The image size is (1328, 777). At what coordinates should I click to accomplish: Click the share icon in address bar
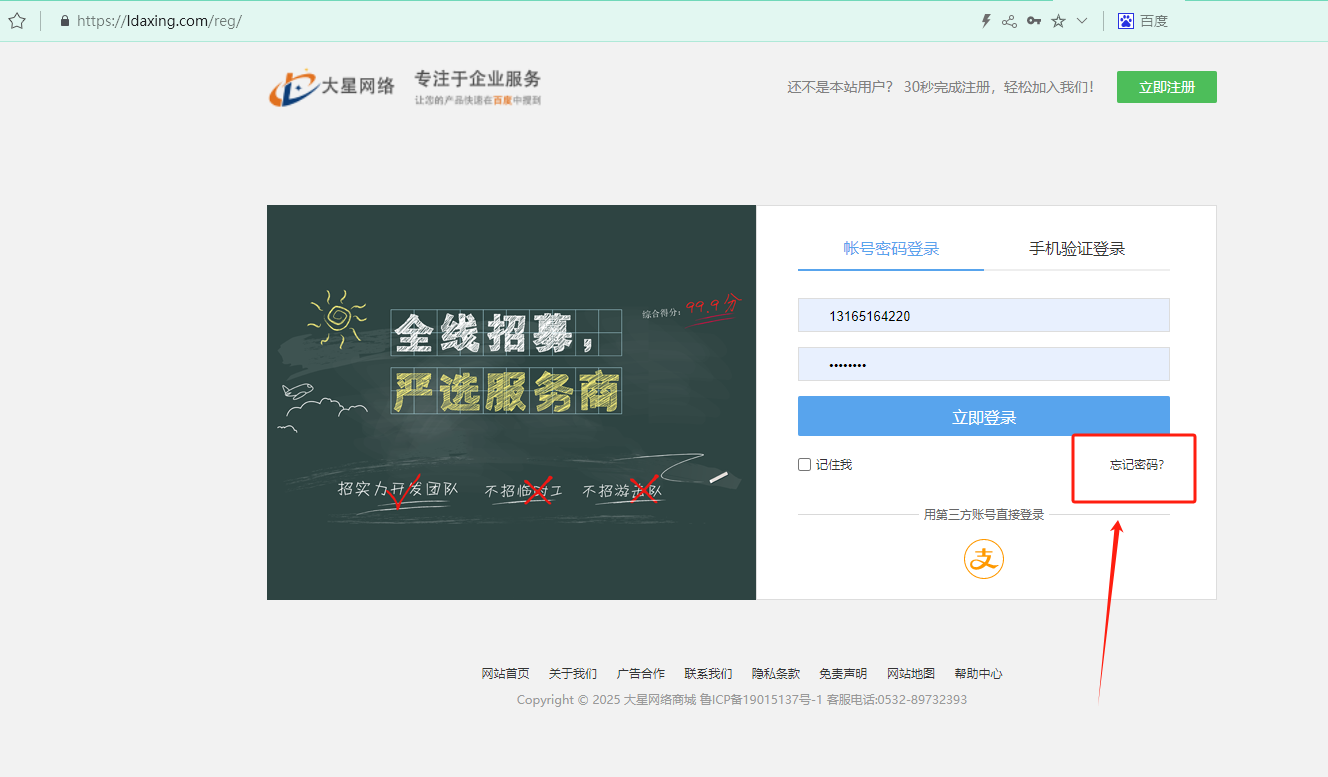(x=1009, y=21)
